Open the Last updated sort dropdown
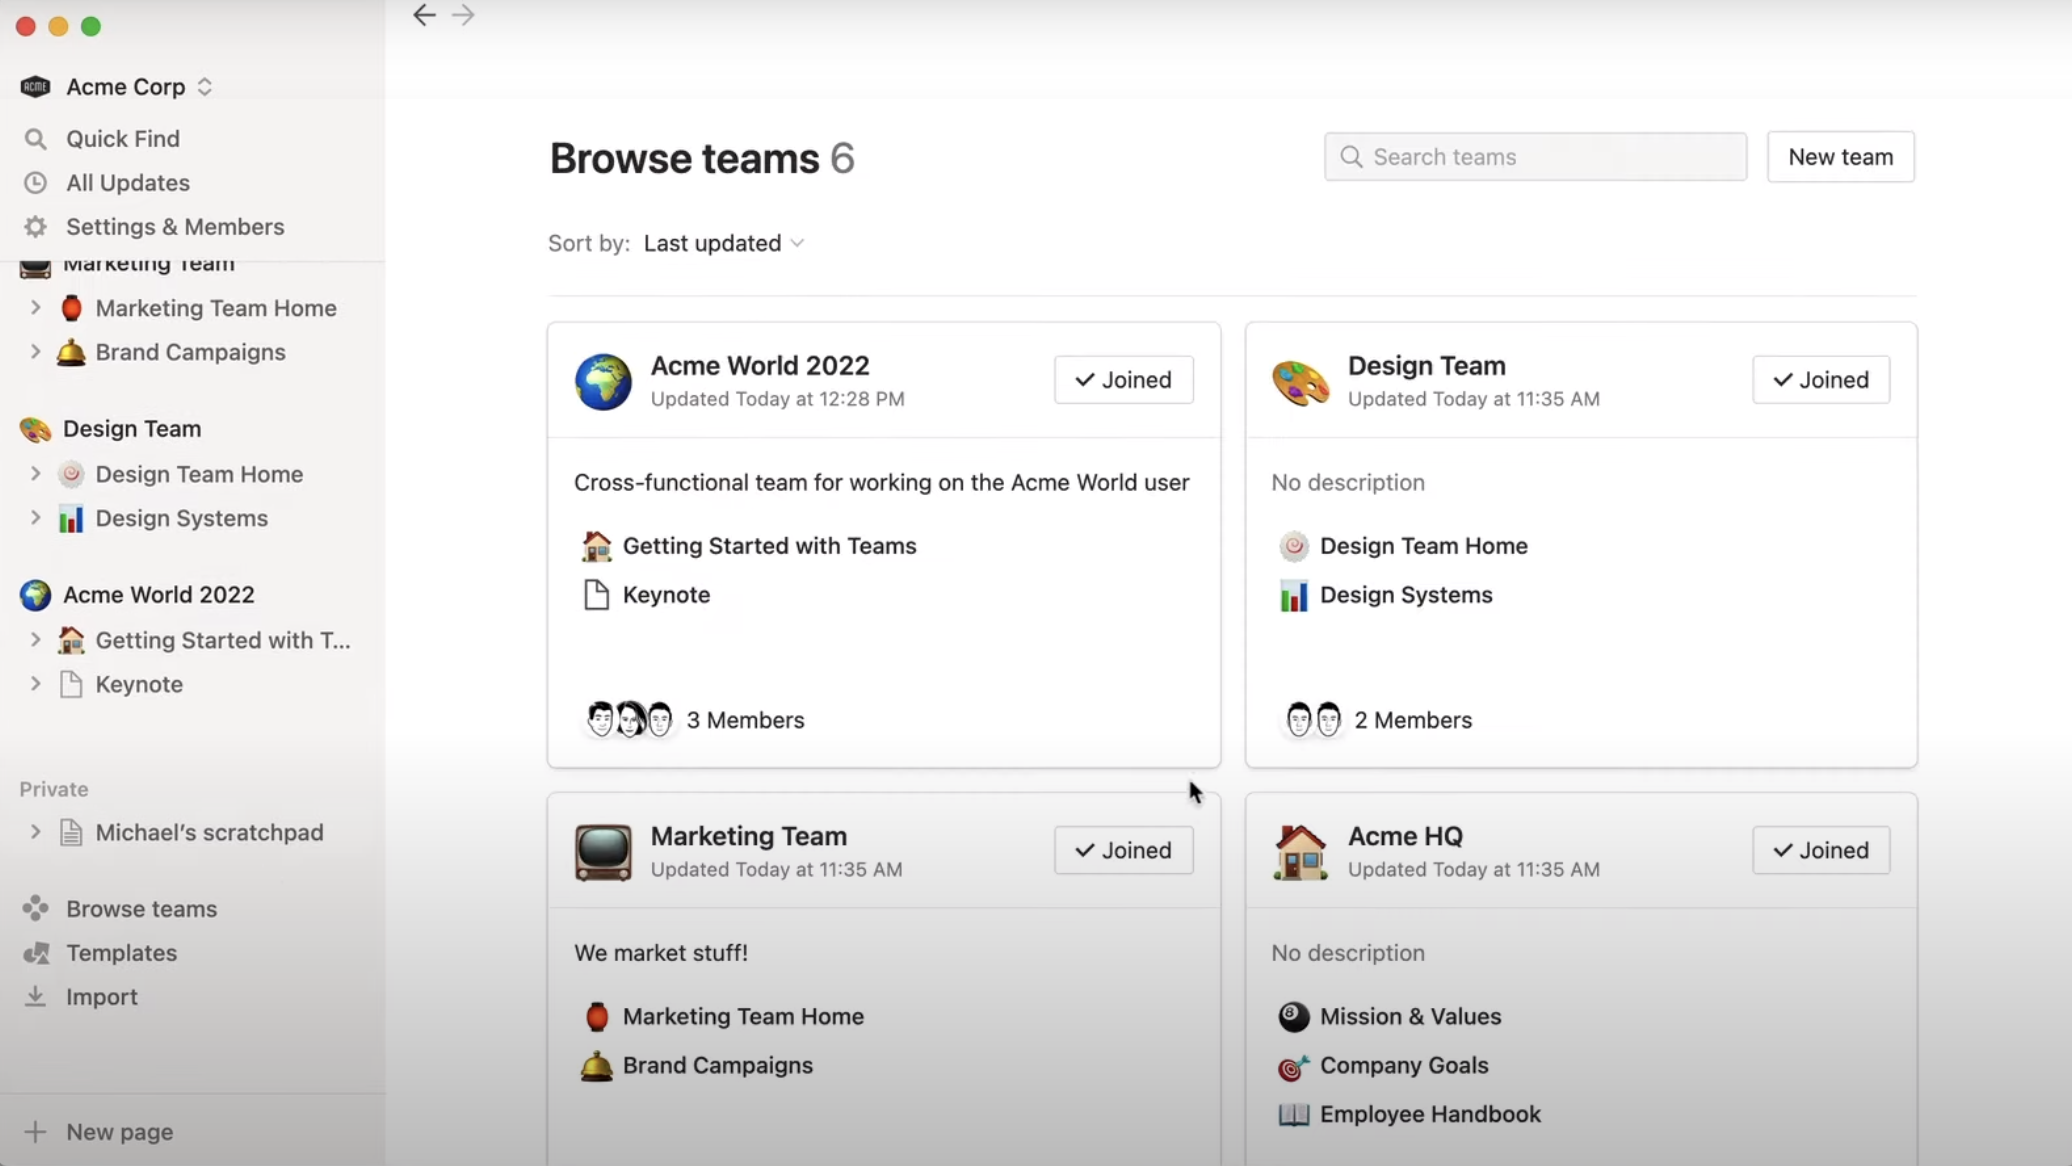Screen dimensions: 2072x1166 pos(724,243)
